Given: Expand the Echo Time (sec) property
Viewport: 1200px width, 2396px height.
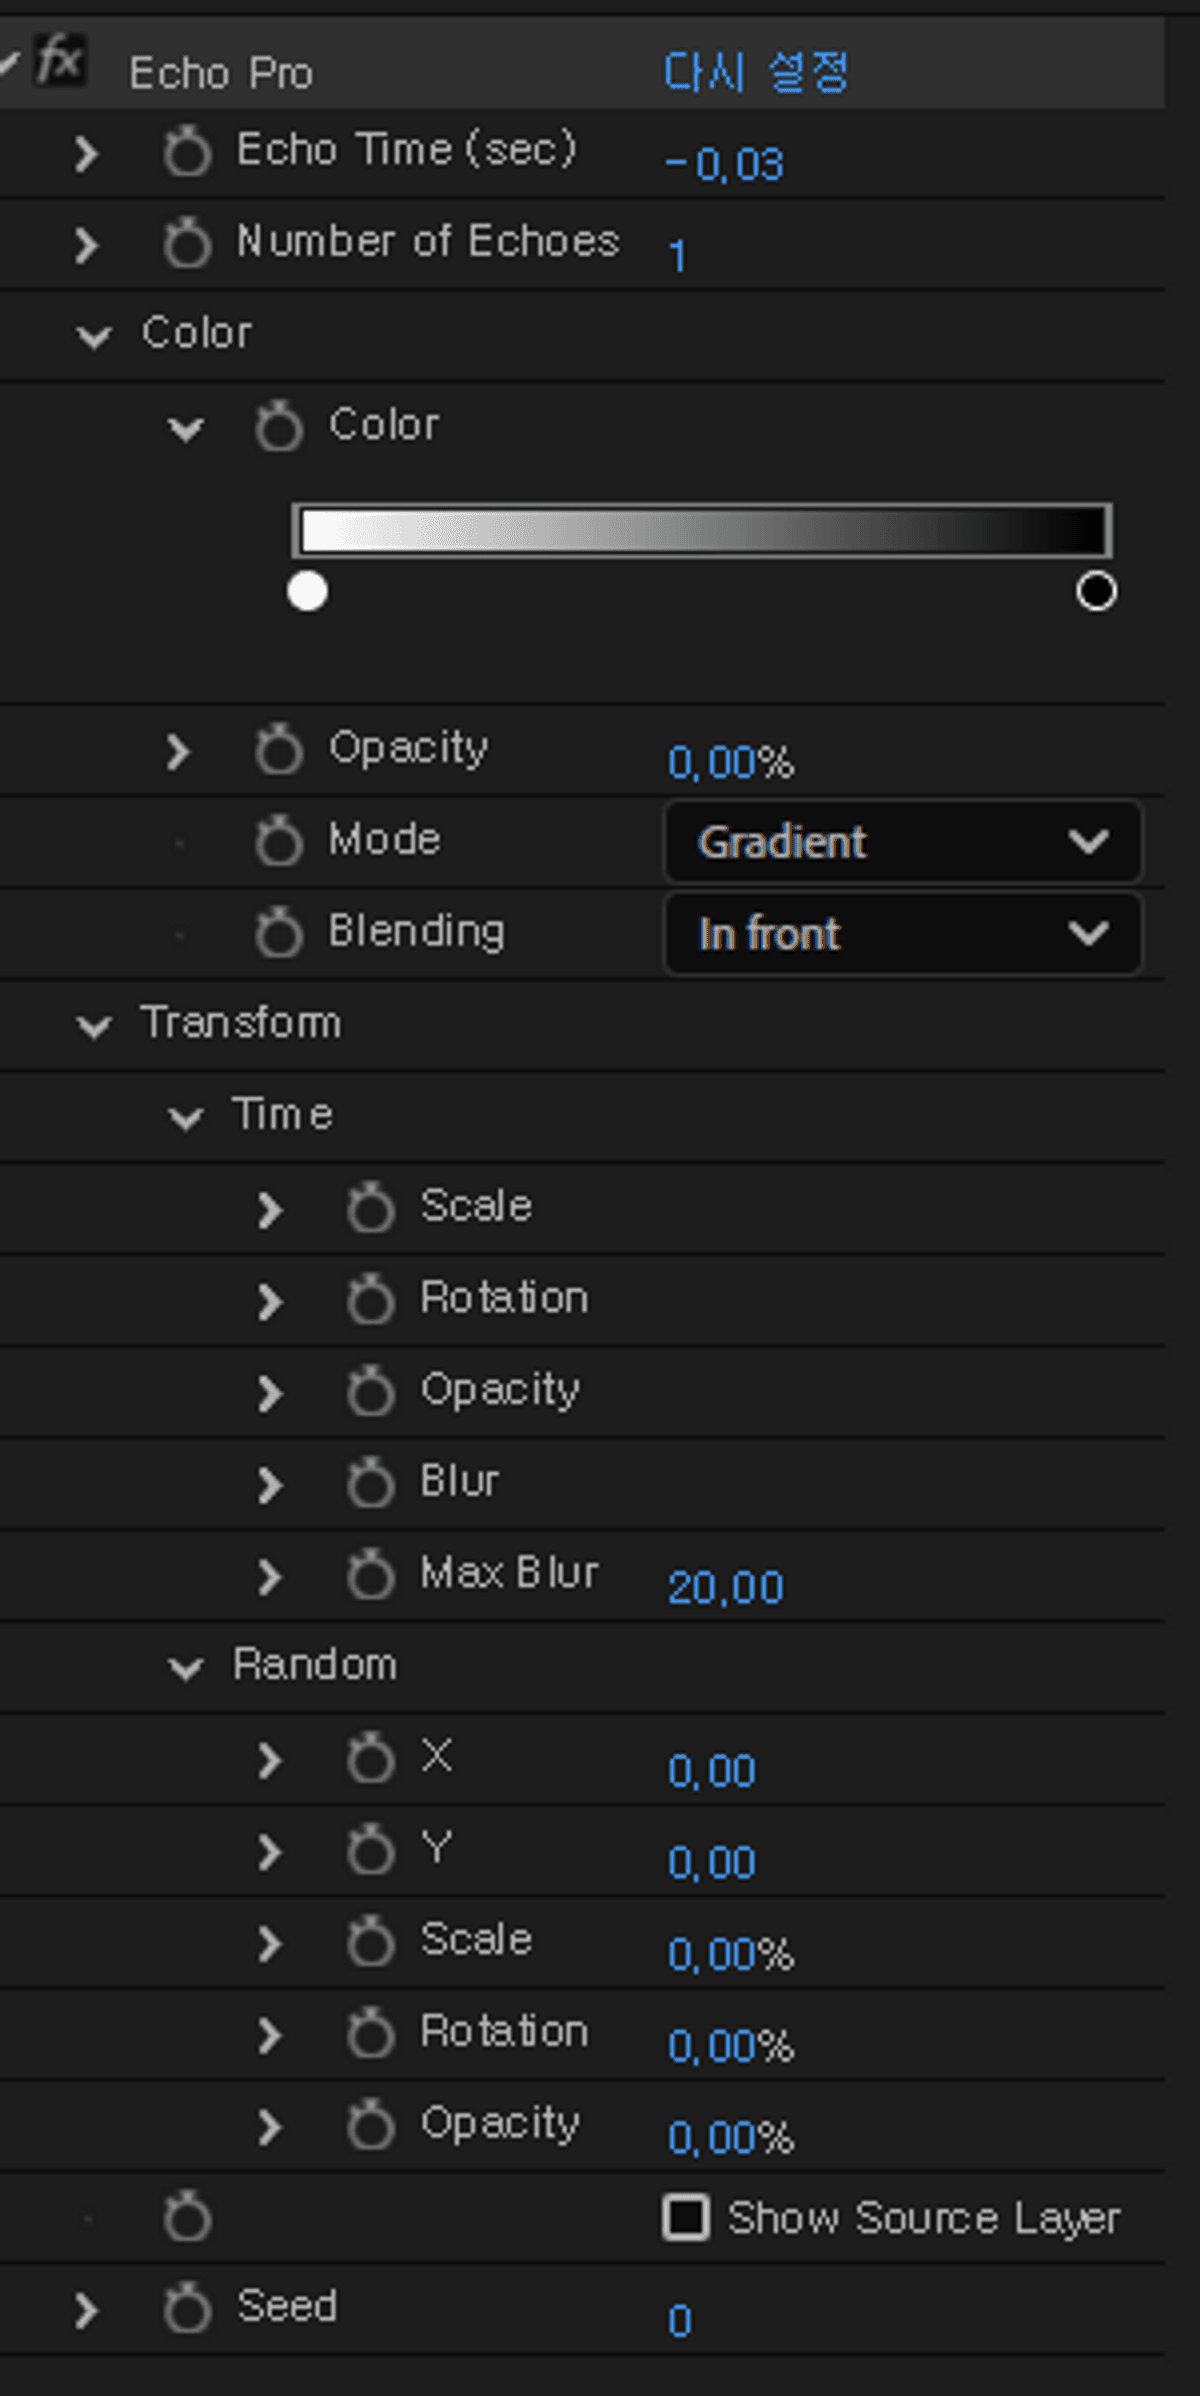Looking at the screenshot, I should tap(86, 154).
